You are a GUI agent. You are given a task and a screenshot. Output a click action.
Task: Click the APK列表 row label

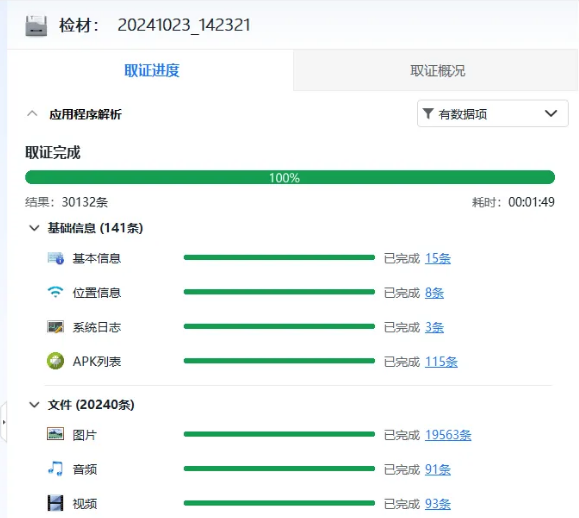pos(97,362)
